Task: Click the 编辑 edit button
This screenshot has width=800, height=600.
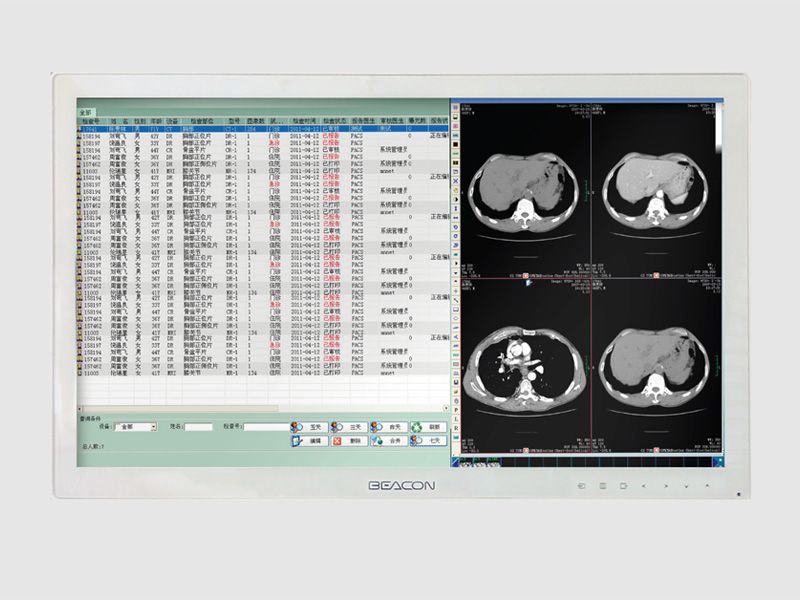Action: [309, 440]
